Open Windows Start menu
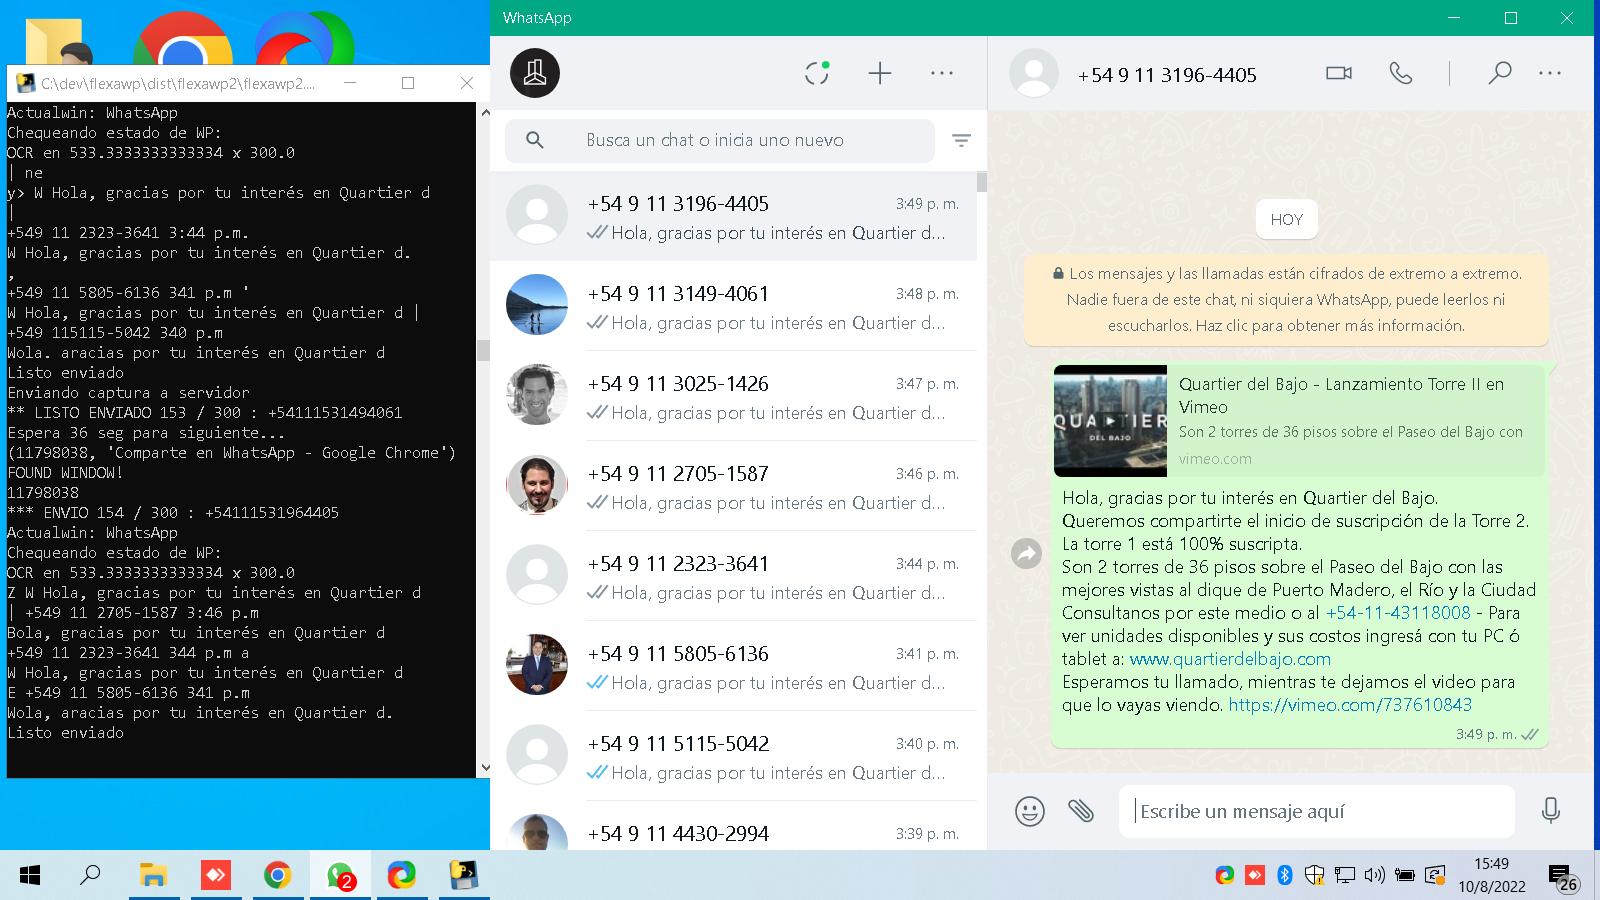1600x900 pixels. (30, 876)
